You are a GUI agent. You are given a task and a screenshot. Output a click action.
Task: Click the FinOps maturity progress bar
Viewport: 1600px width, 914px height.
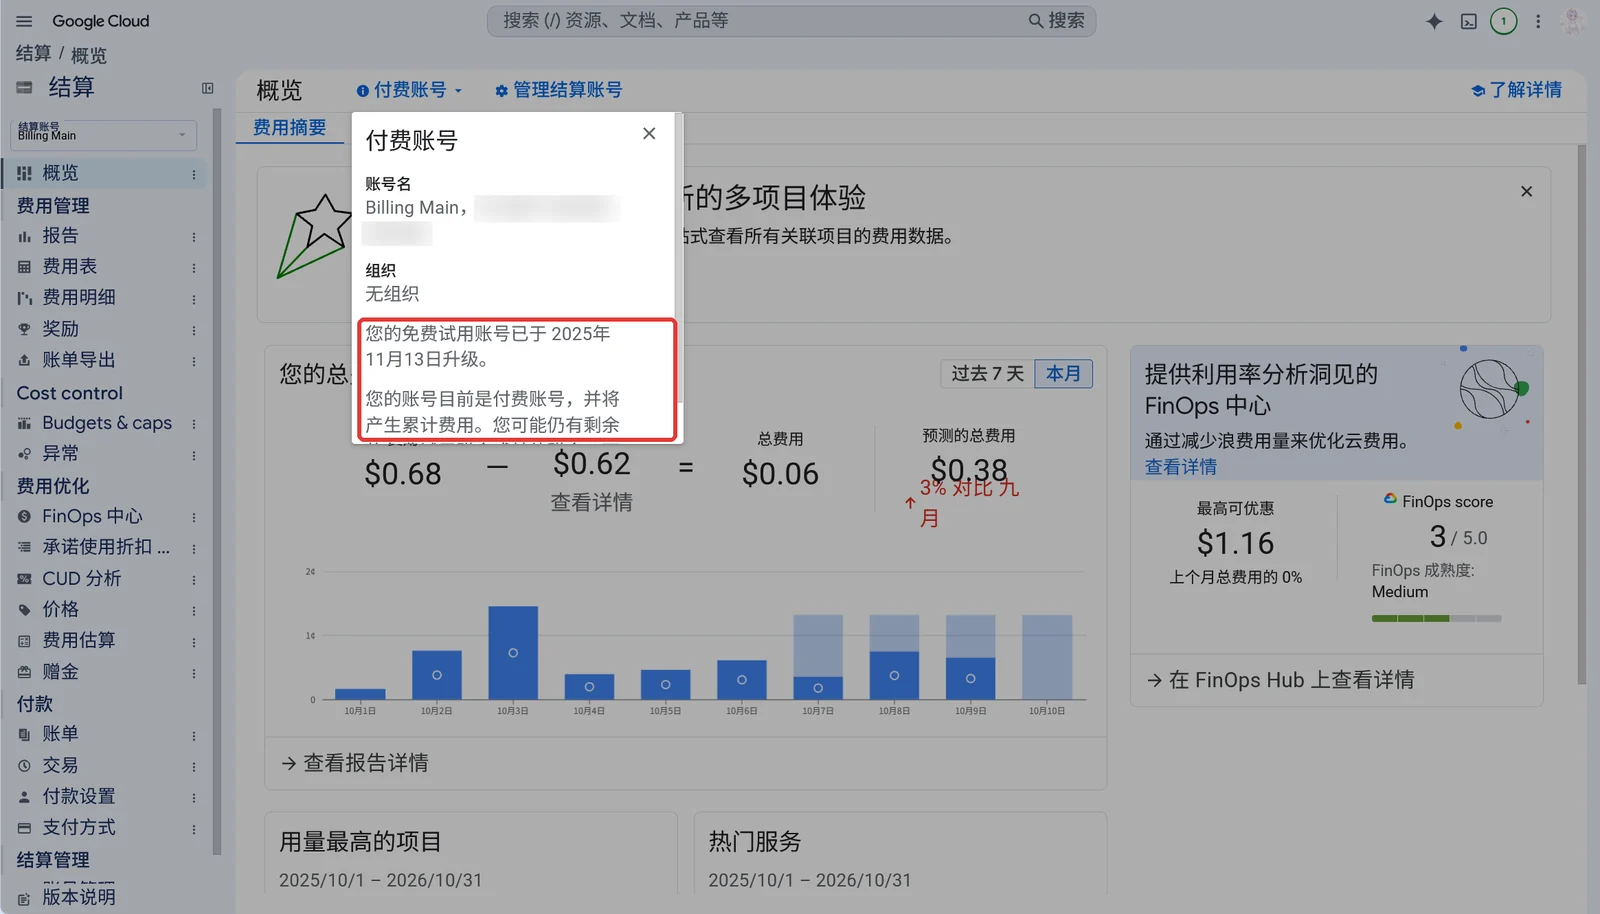click(1436, 619)
